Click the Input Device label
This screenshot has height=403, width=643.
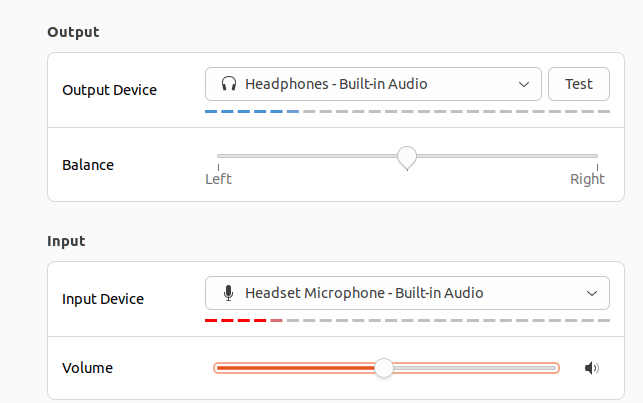103,298
